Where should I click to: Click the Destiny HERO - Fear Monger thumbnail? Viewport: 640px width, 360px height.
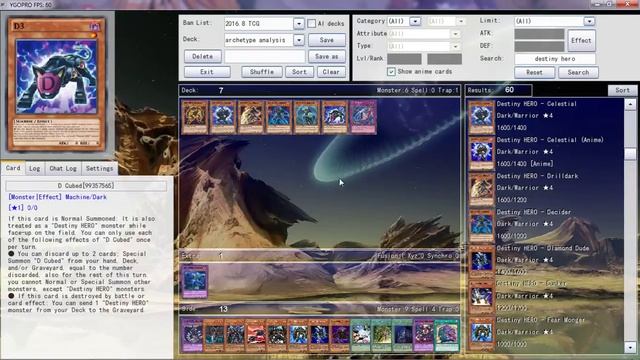click(x=481, y=333)
